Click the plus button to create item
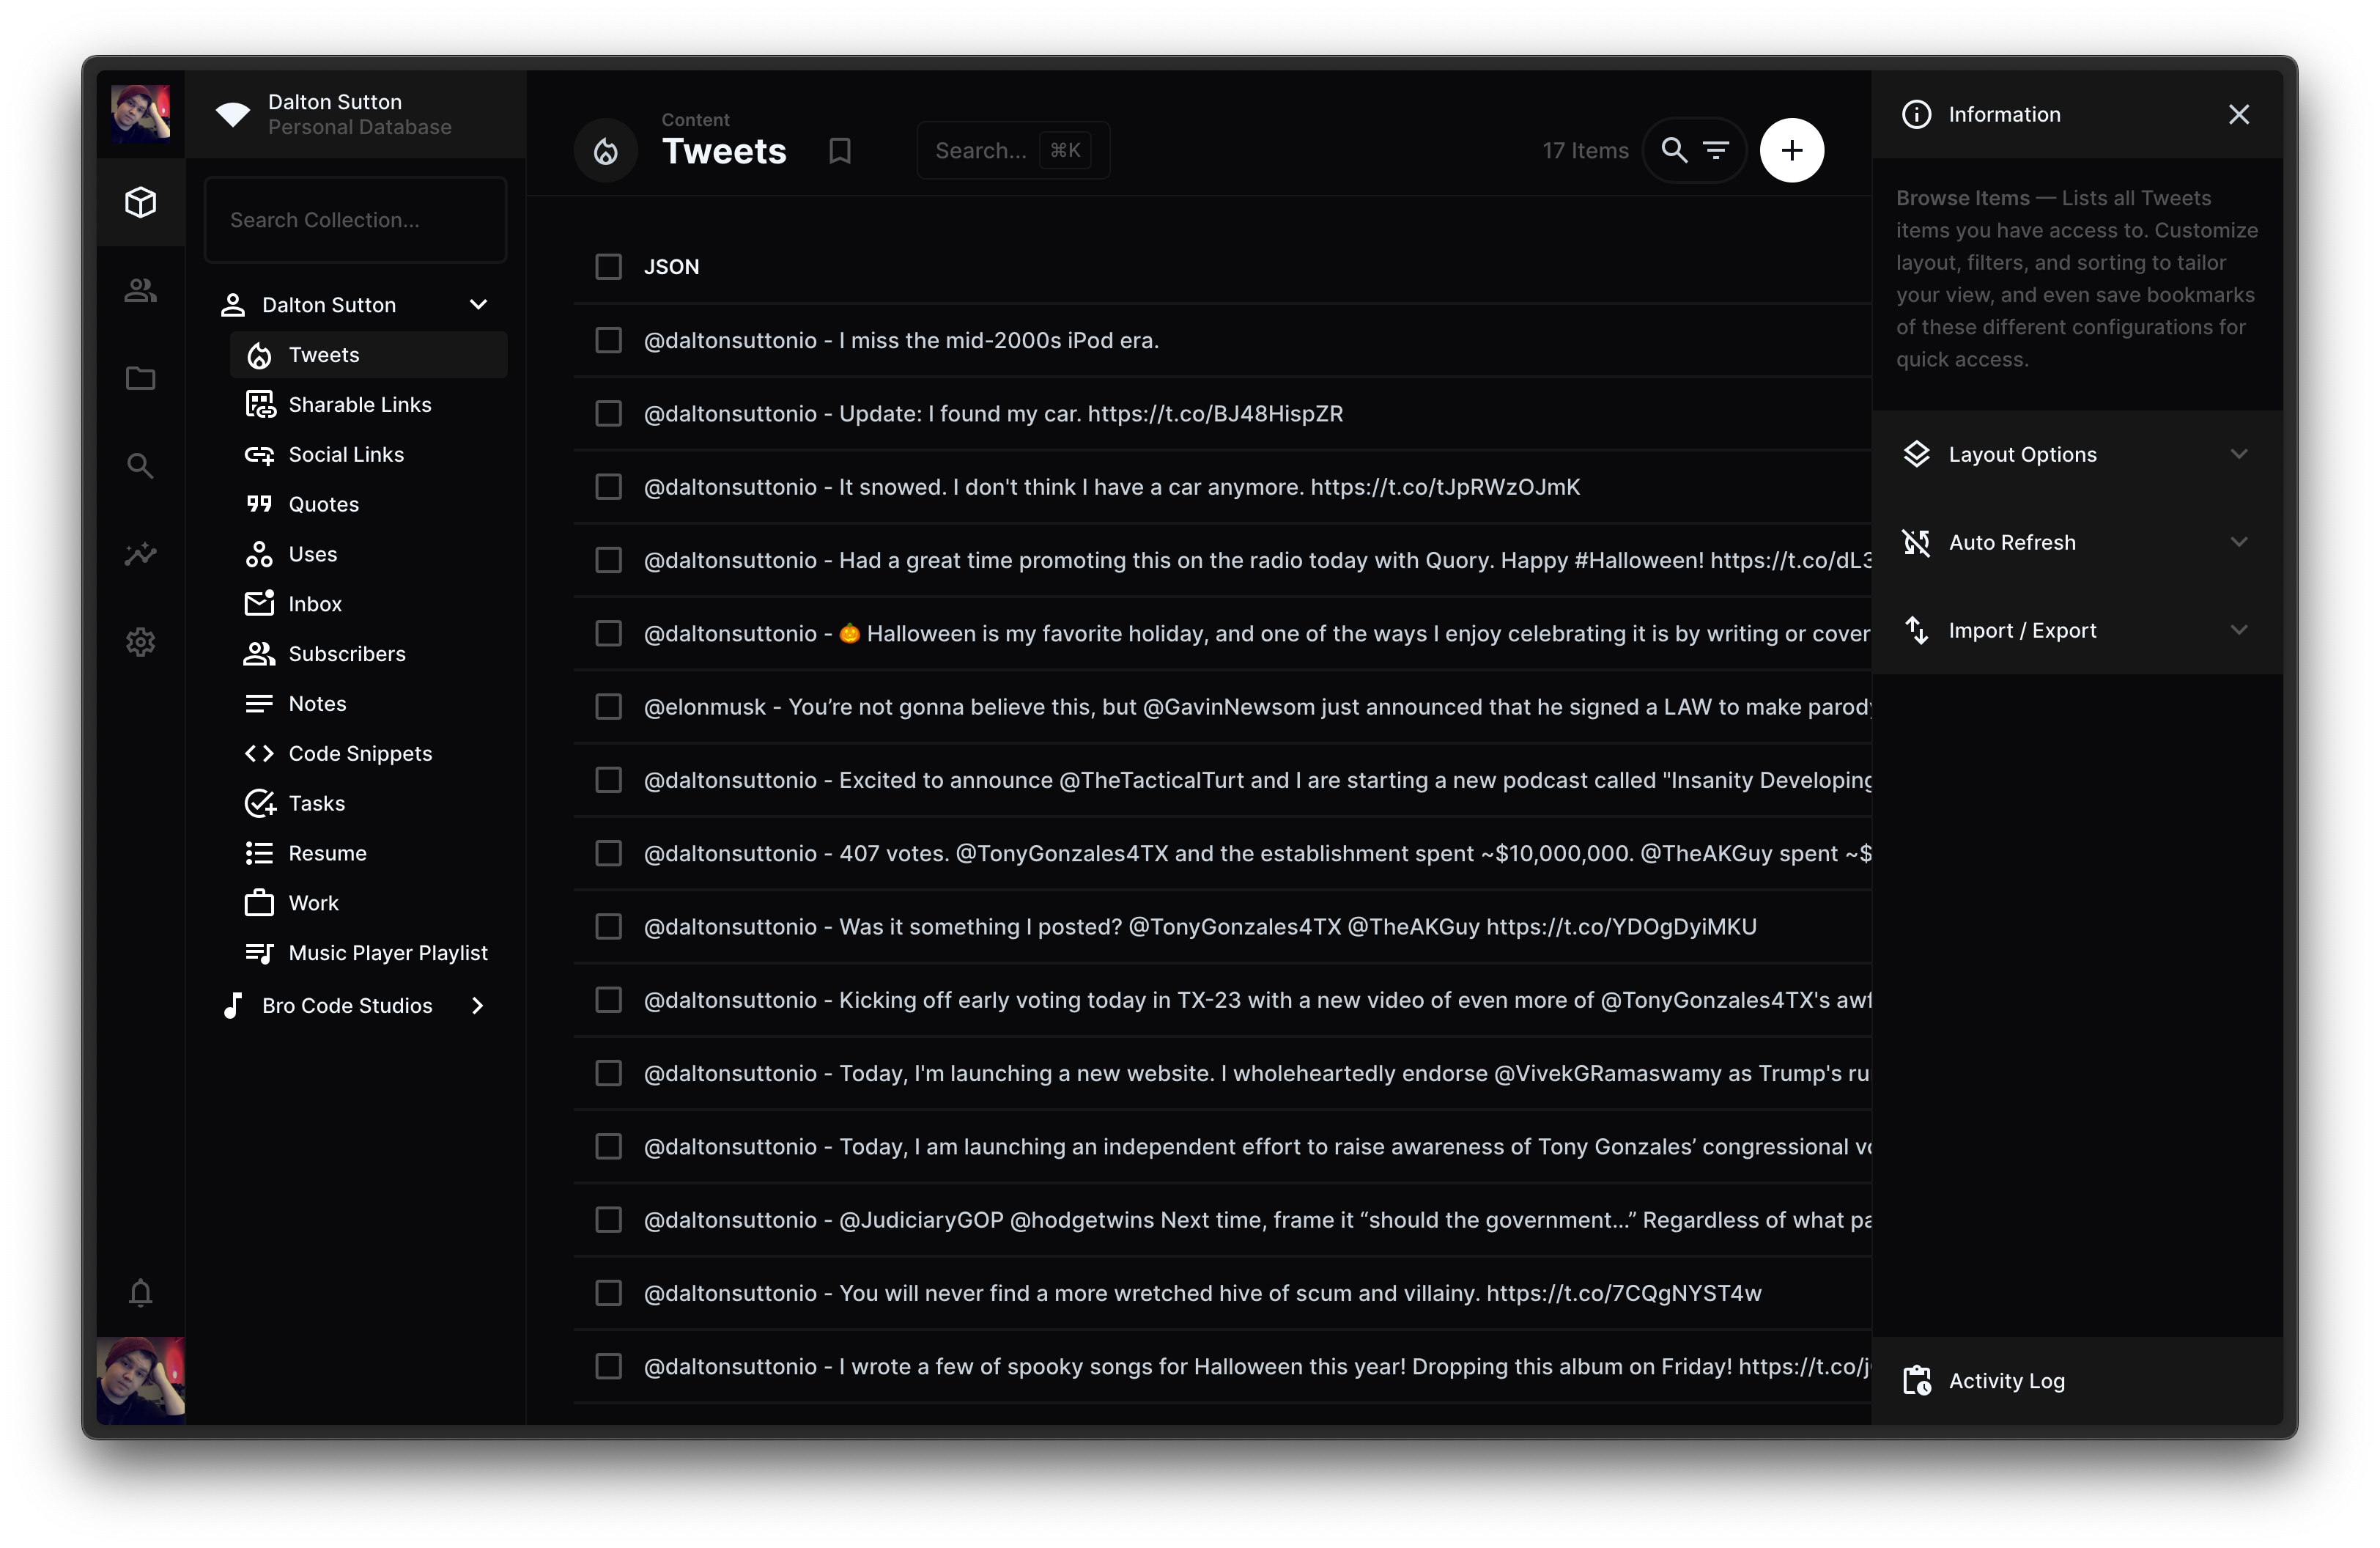 [1791, 151]
